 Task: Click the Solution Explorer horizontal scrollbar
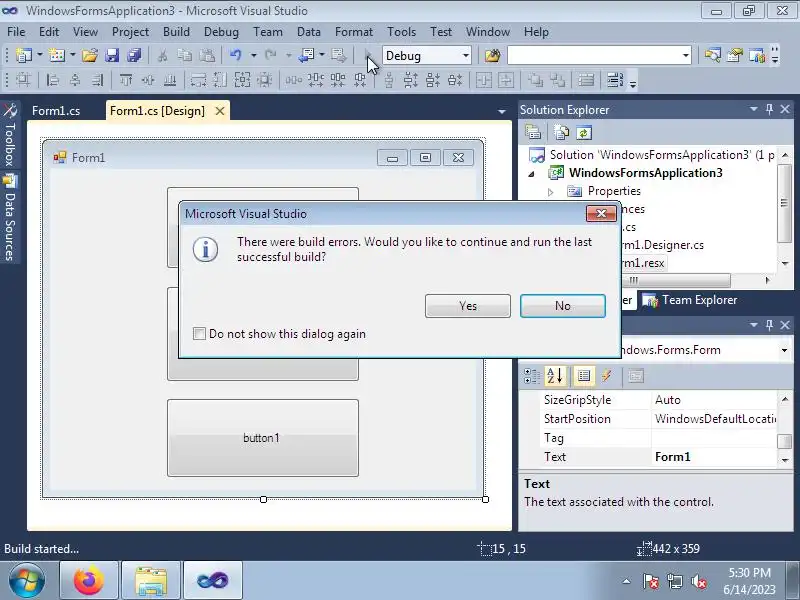[x=676, y=280]
